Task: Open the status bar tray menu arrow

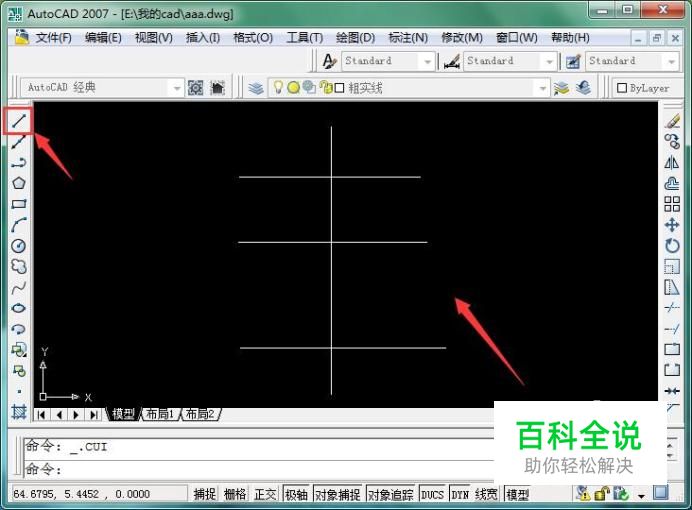Action: 641,496
